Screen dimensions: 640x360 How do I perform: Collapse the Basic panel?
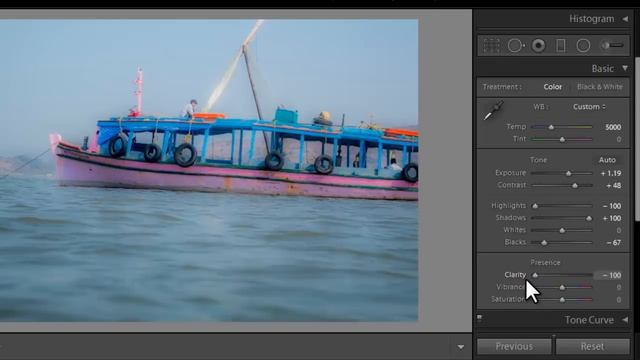(x=625, y=68)
